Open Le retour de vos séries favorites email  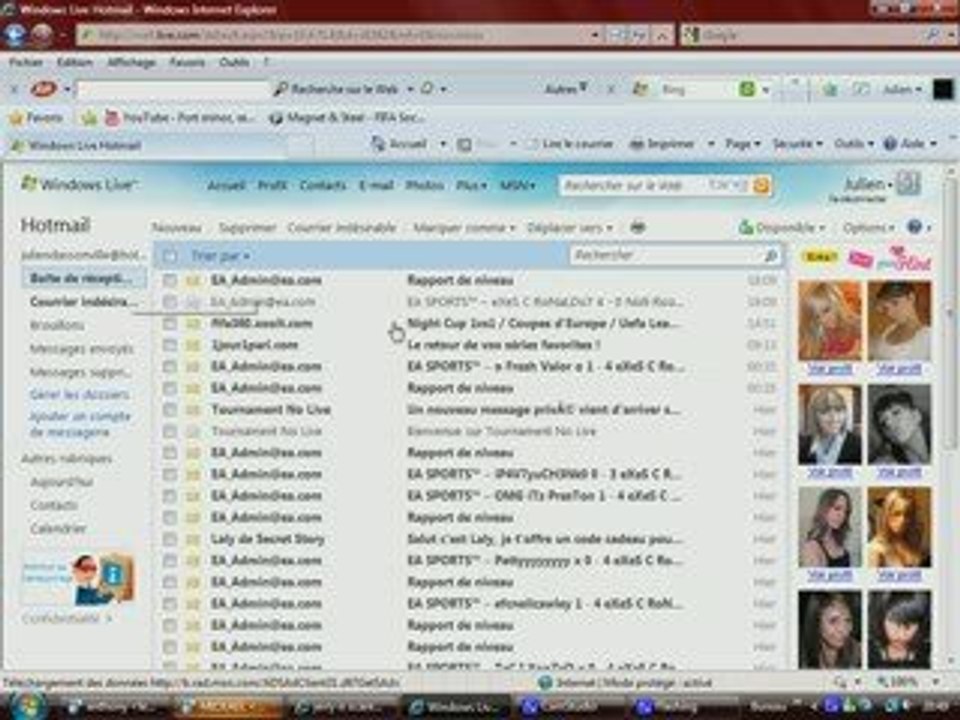tap(503, 345)
